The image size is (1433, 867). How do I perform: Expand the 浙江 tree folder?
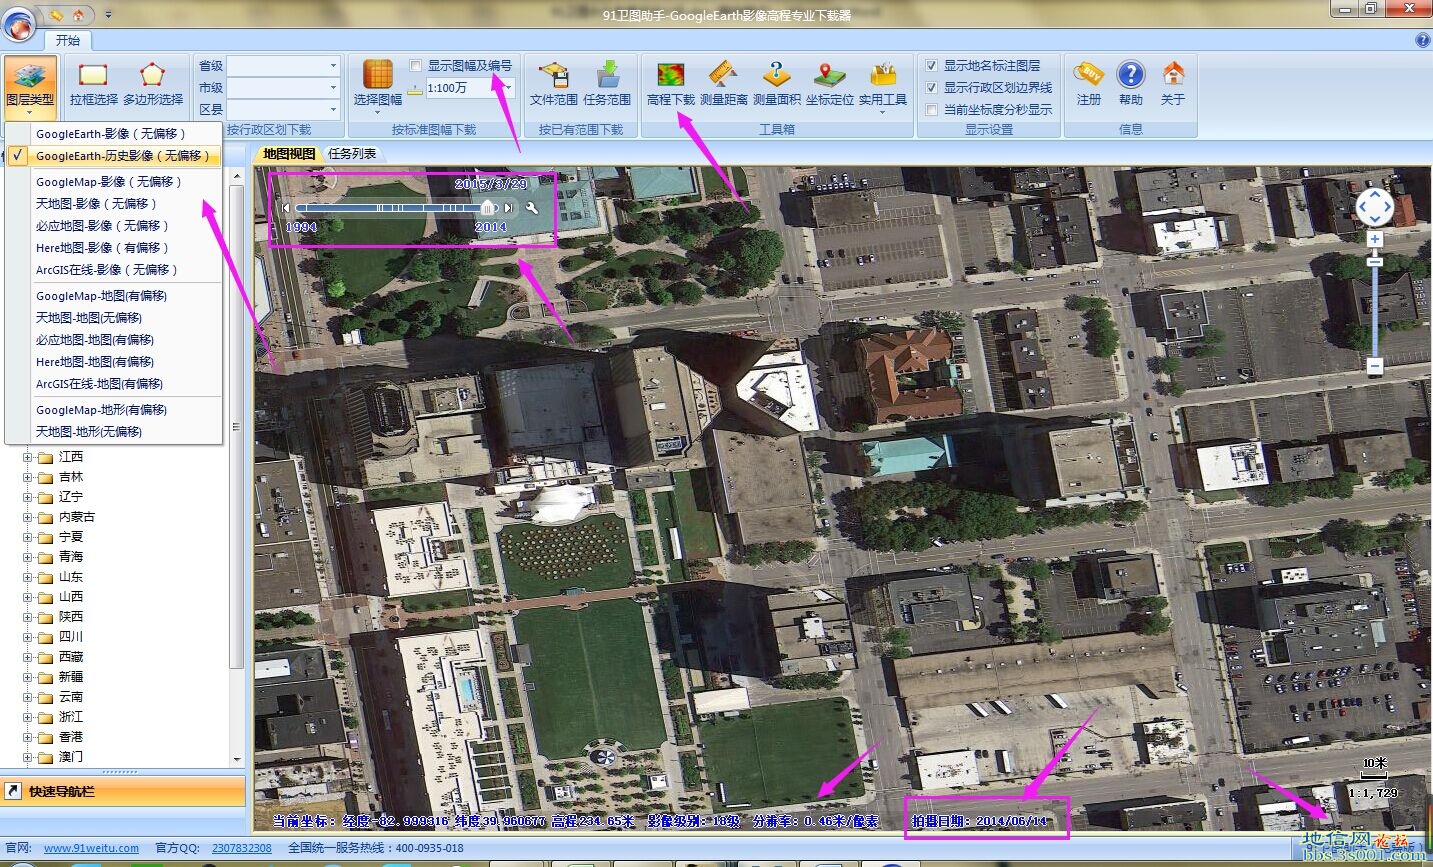click(x=28, y=717)
